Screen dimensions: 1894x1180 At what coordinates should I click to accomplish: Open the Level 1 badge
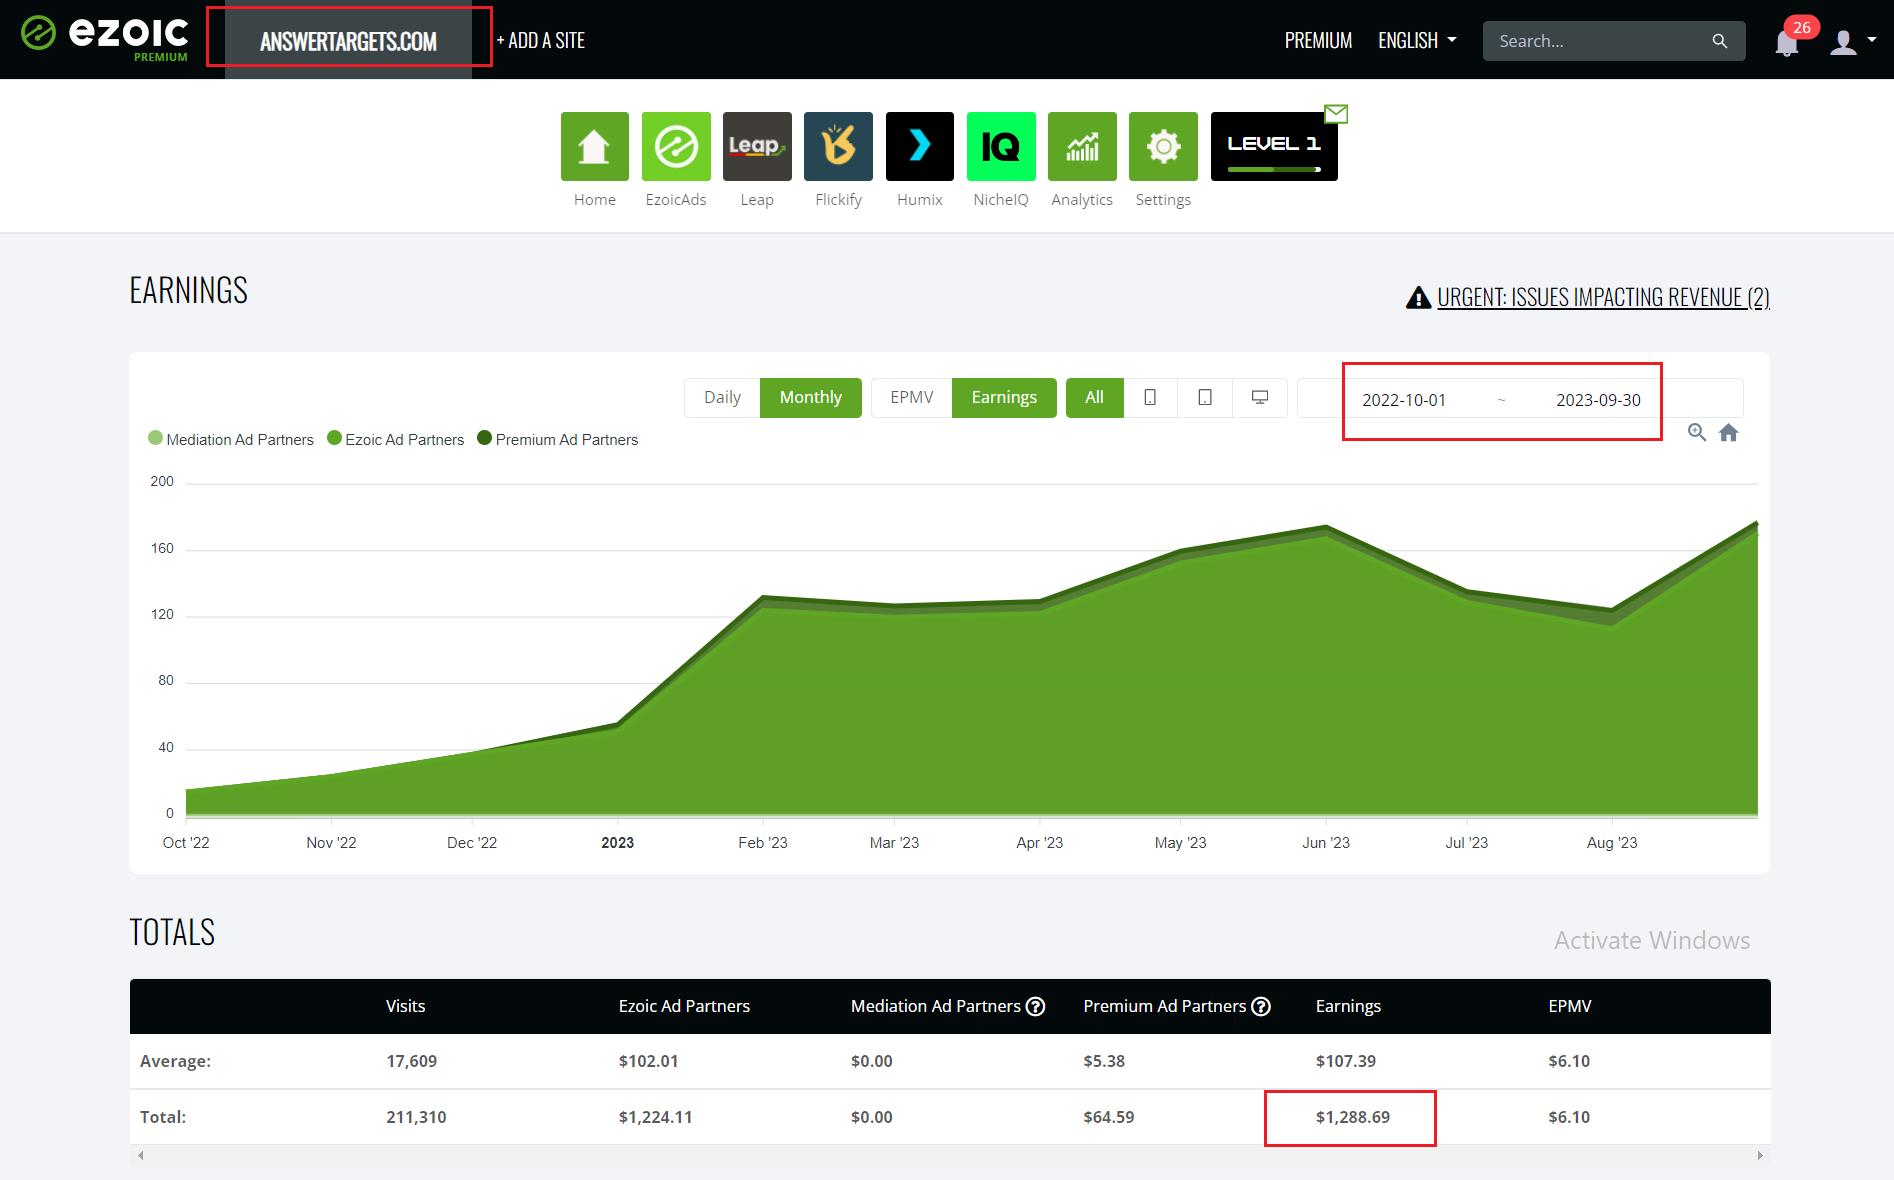(1274, 146)
